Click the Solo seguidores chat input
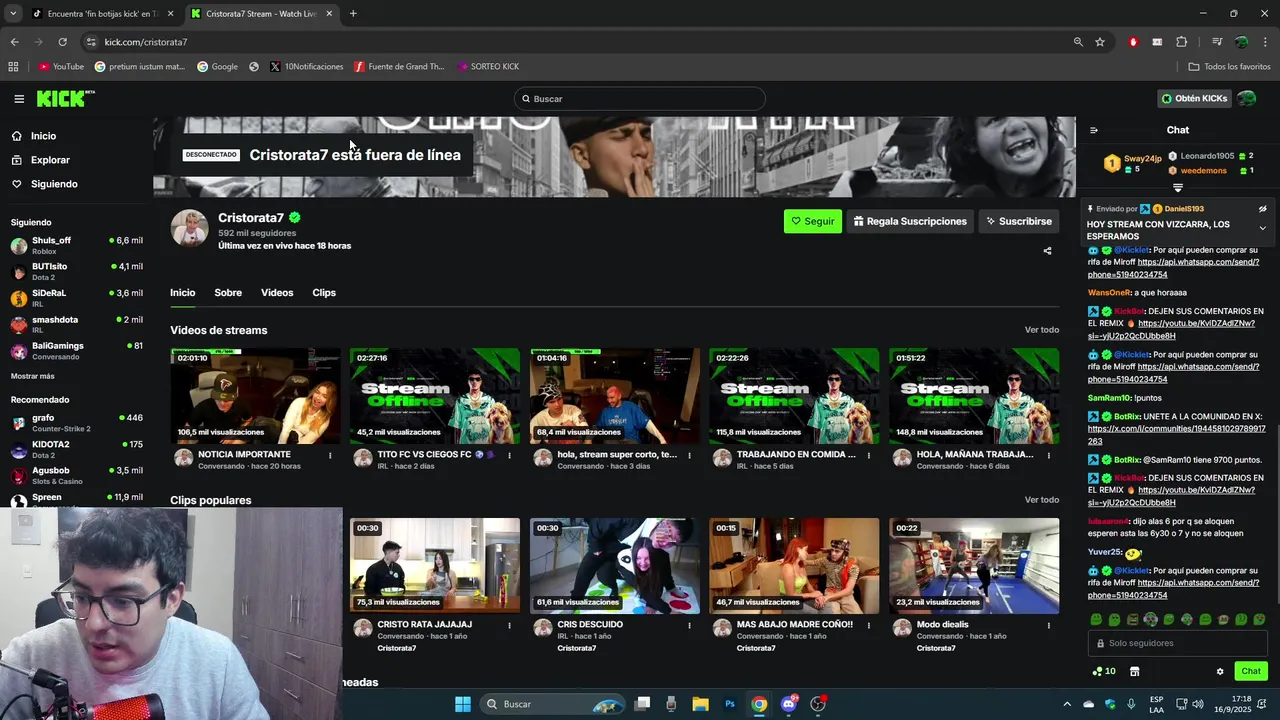Viewport: 1280px width, 720px height. click(1177, 643)
